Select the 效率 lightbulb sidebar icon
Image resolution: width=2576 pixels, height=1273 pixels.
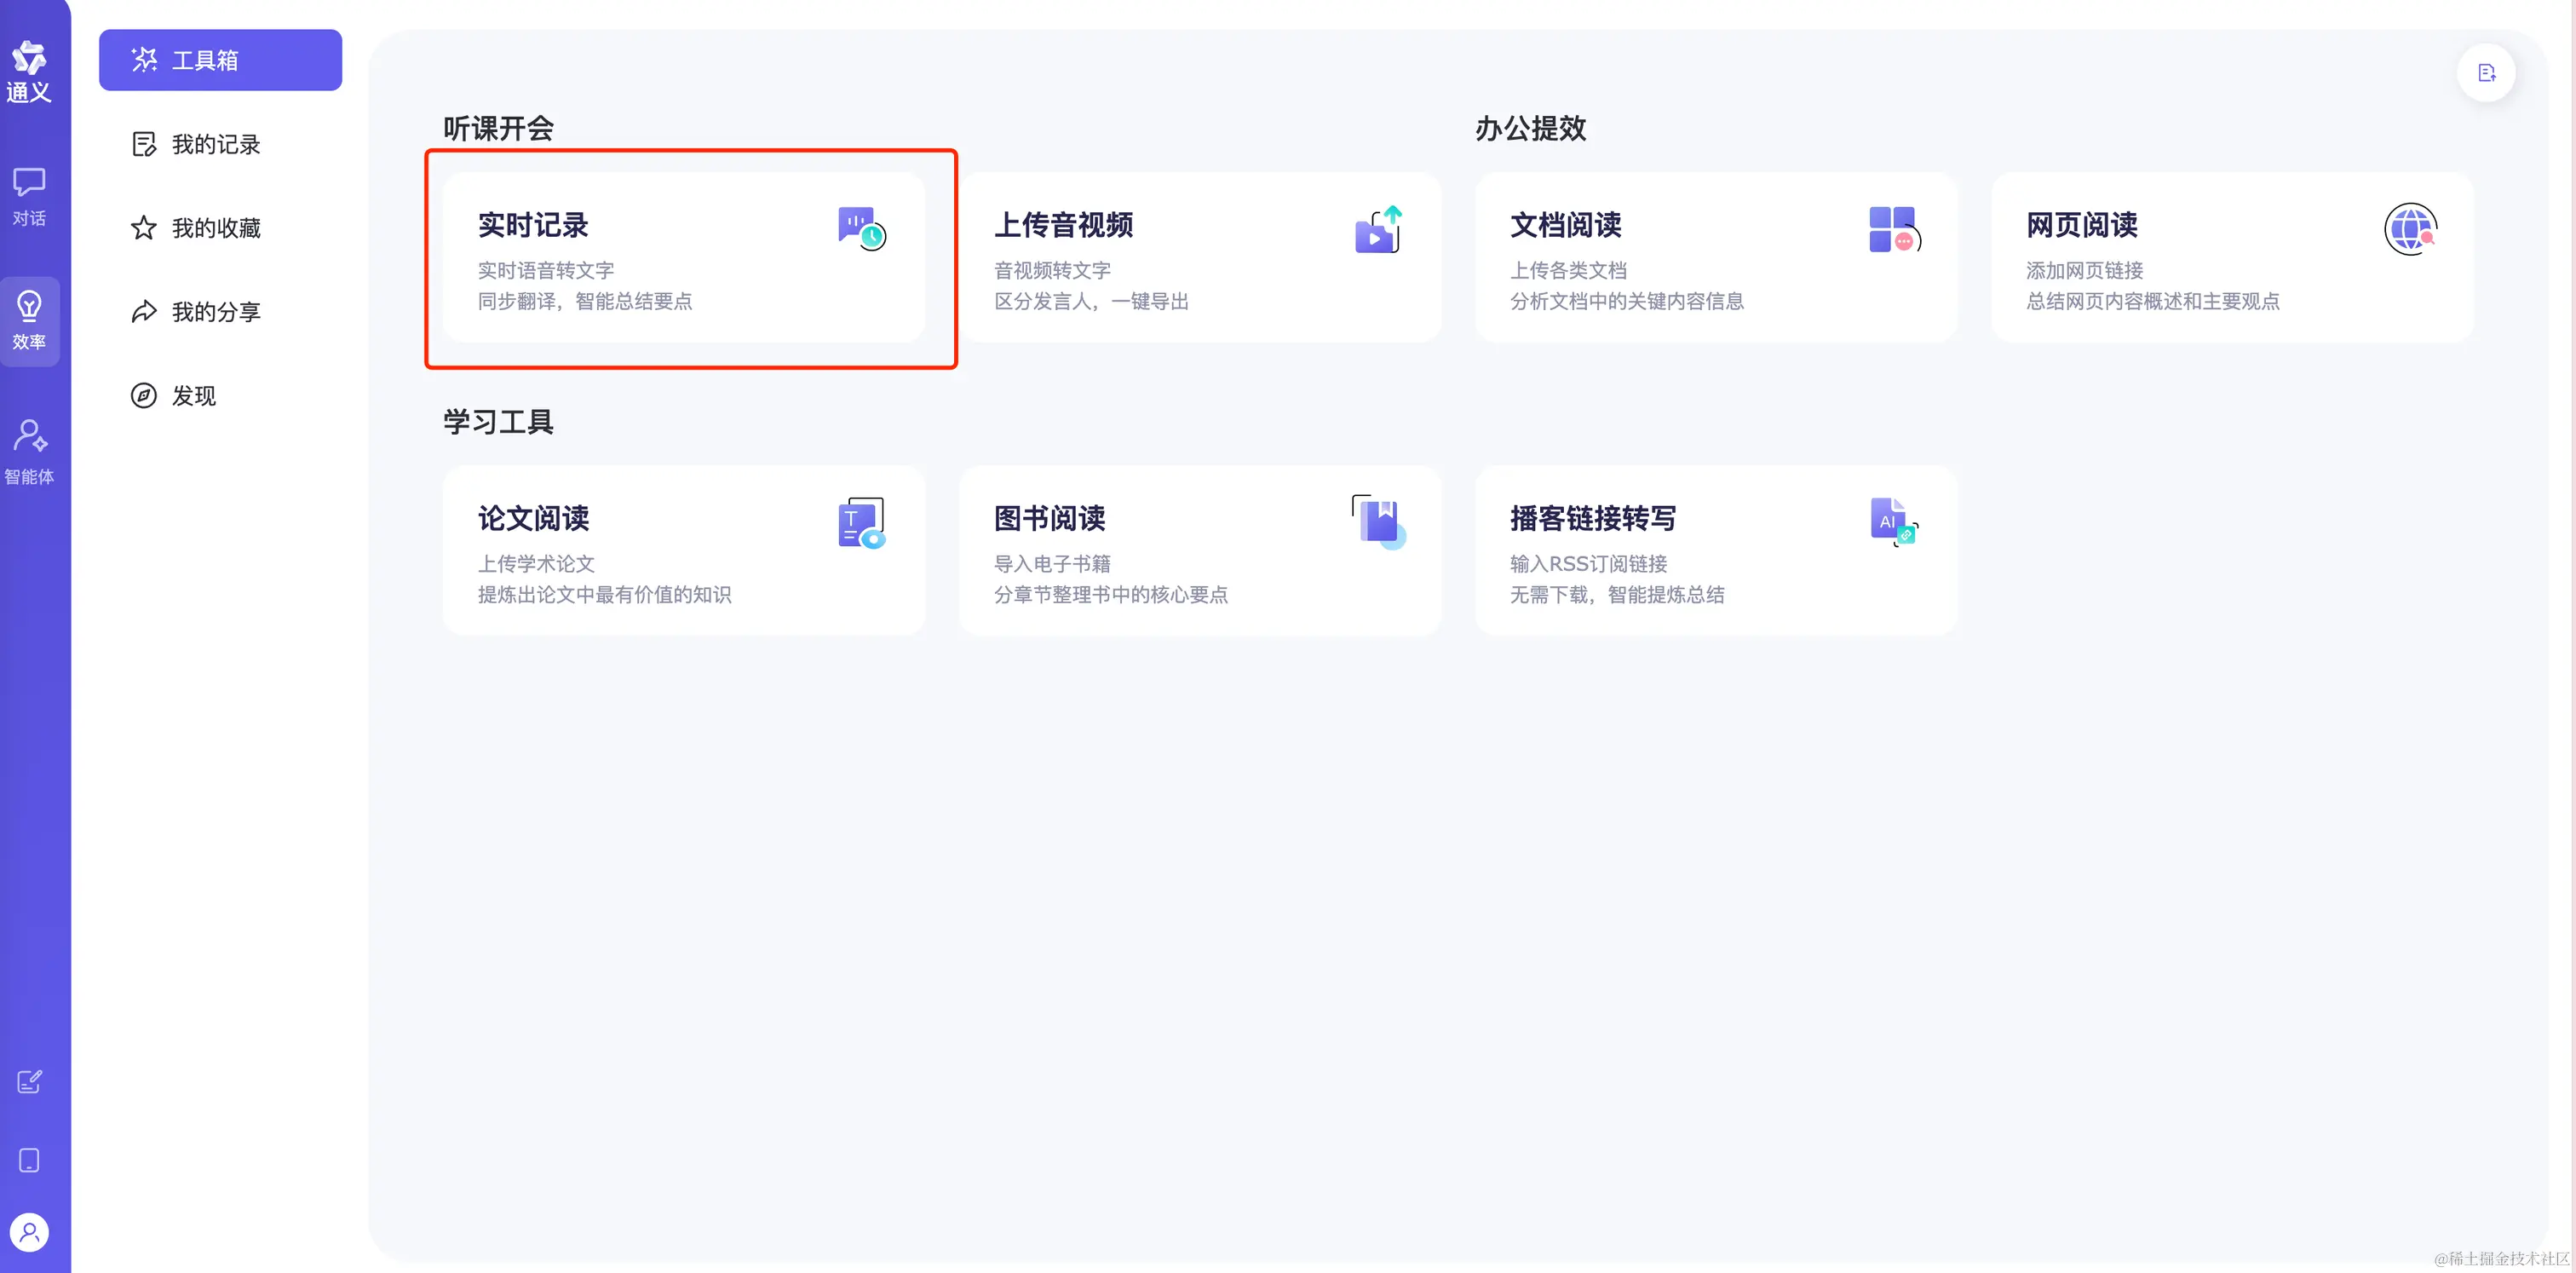click(x=29, y=320)
